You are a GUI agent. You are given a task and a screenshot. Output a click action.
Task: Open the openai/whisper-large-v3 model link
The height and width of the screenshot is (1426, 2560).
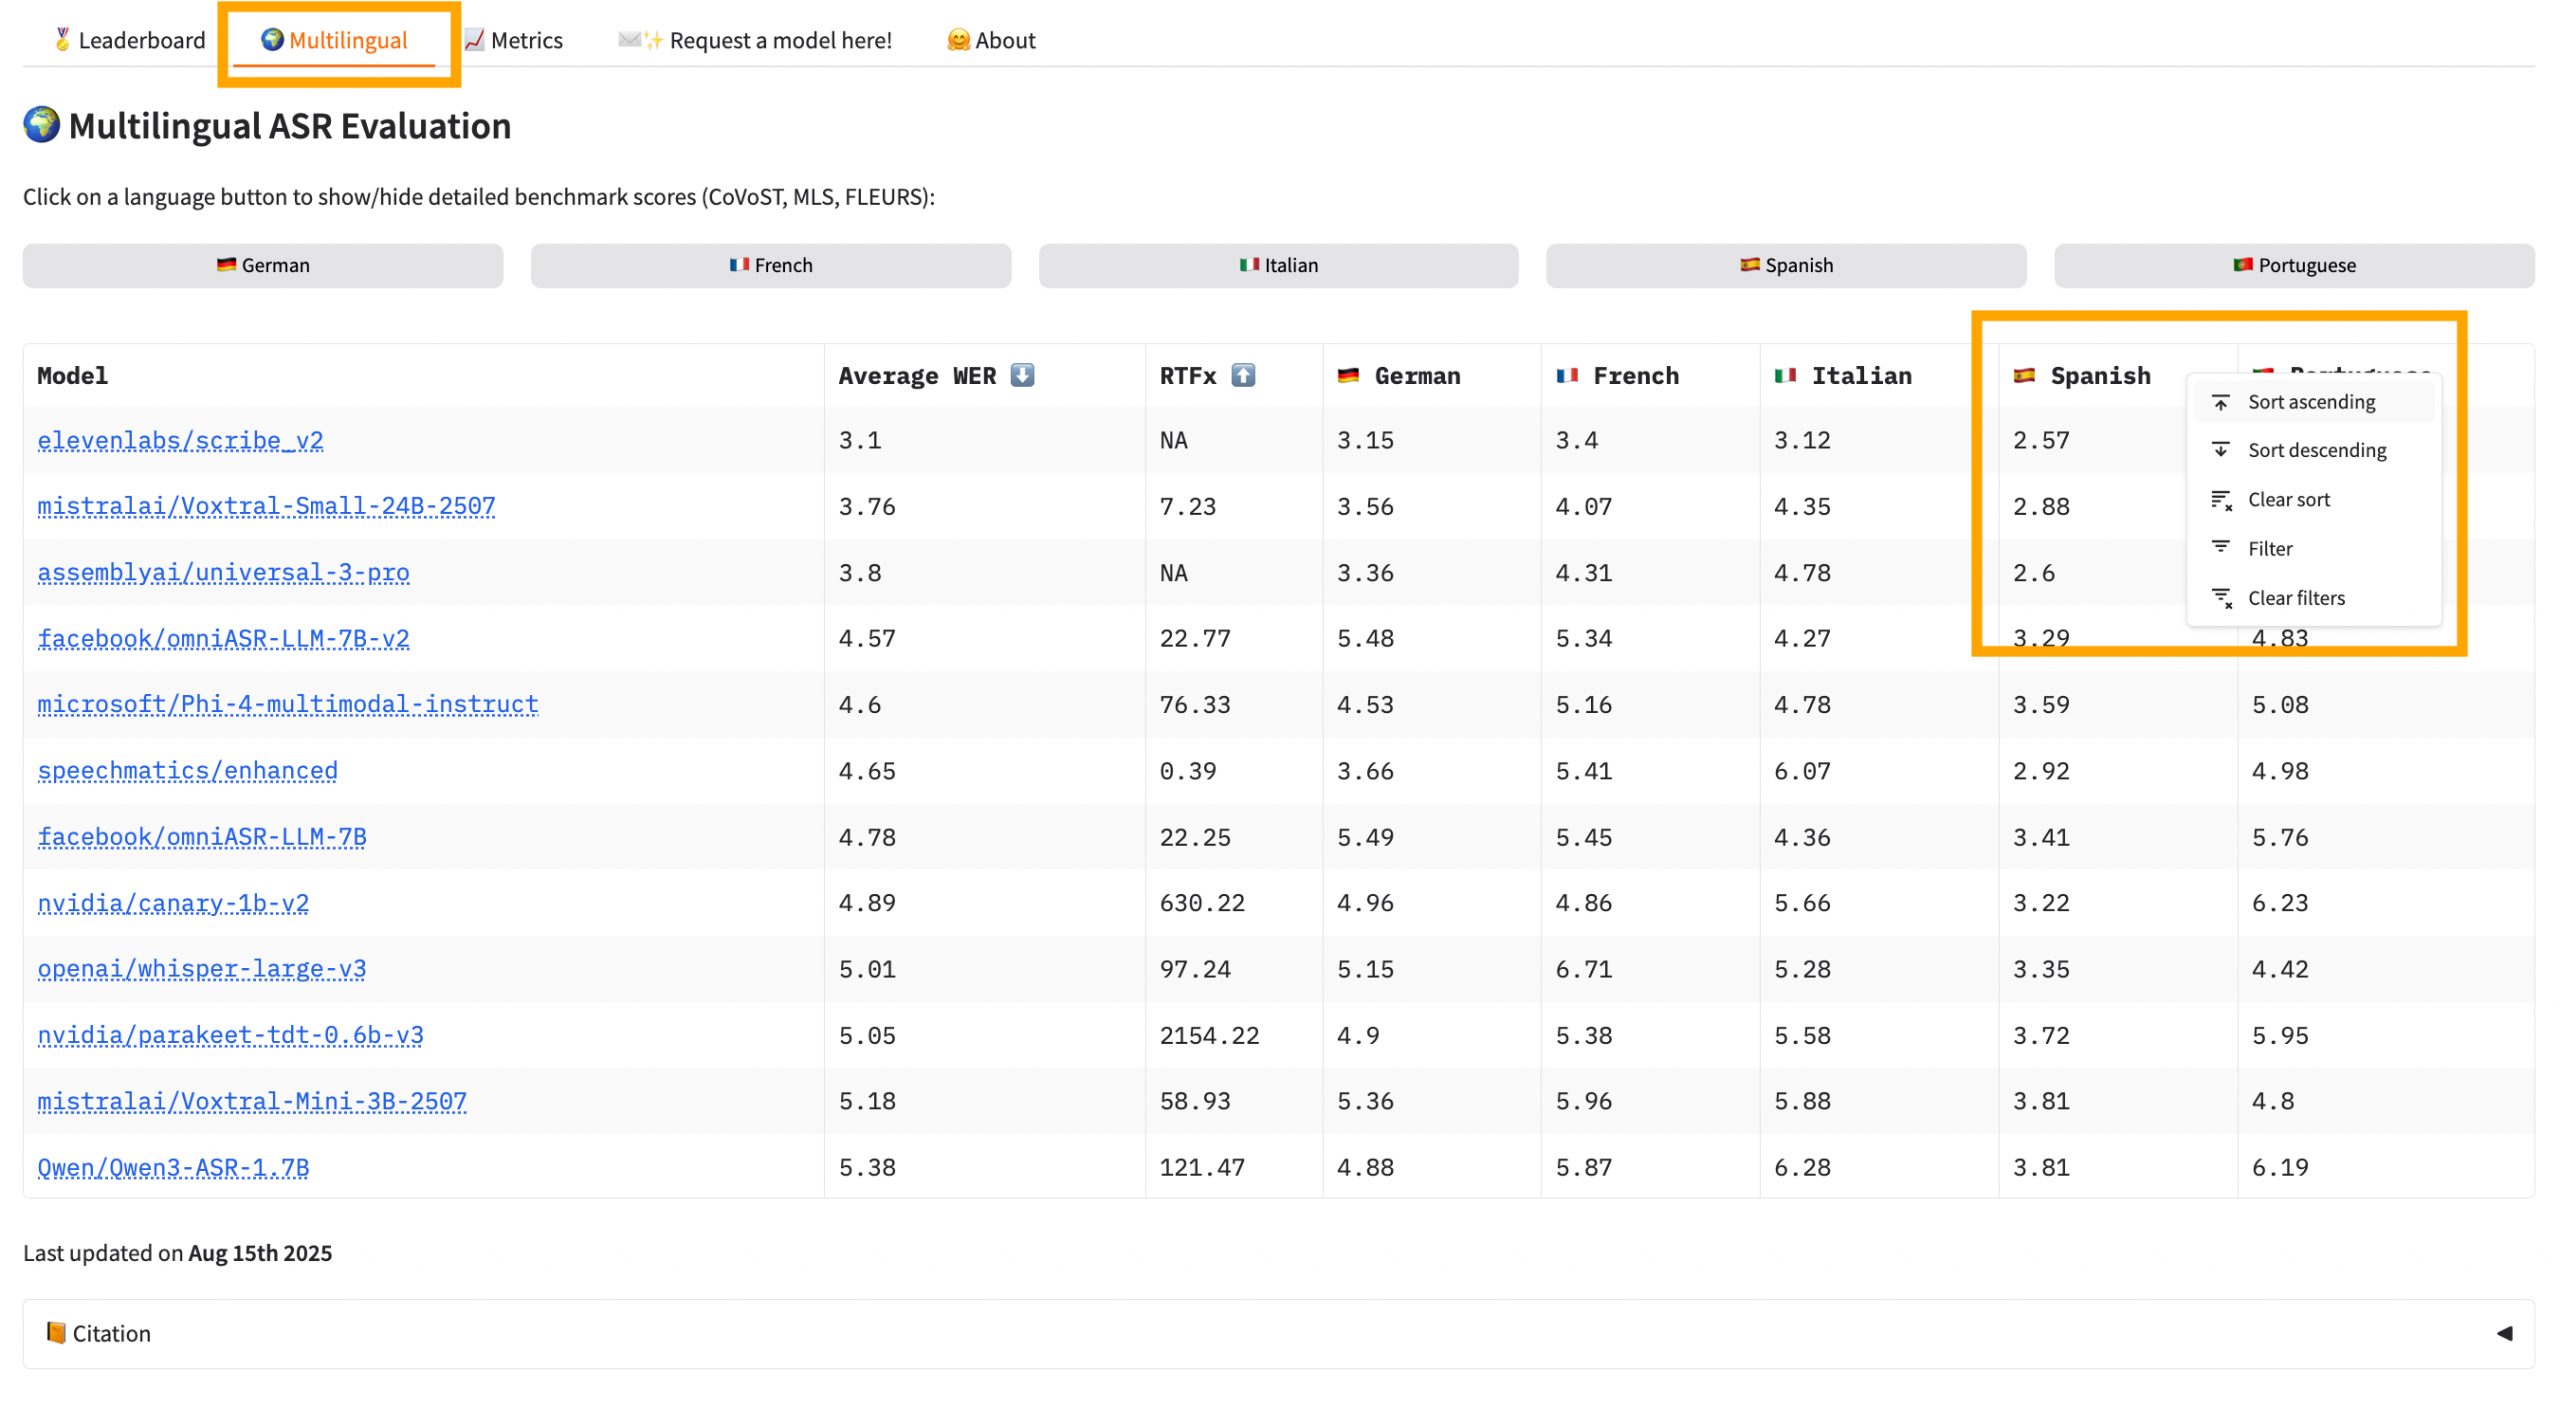(202, 970)
